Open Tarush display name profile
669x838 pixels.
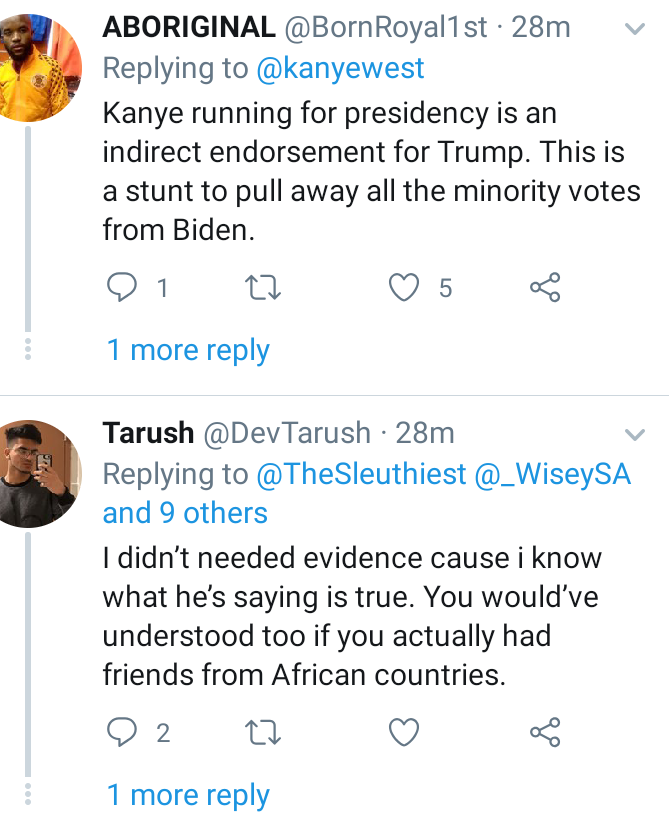click(148, 433)
